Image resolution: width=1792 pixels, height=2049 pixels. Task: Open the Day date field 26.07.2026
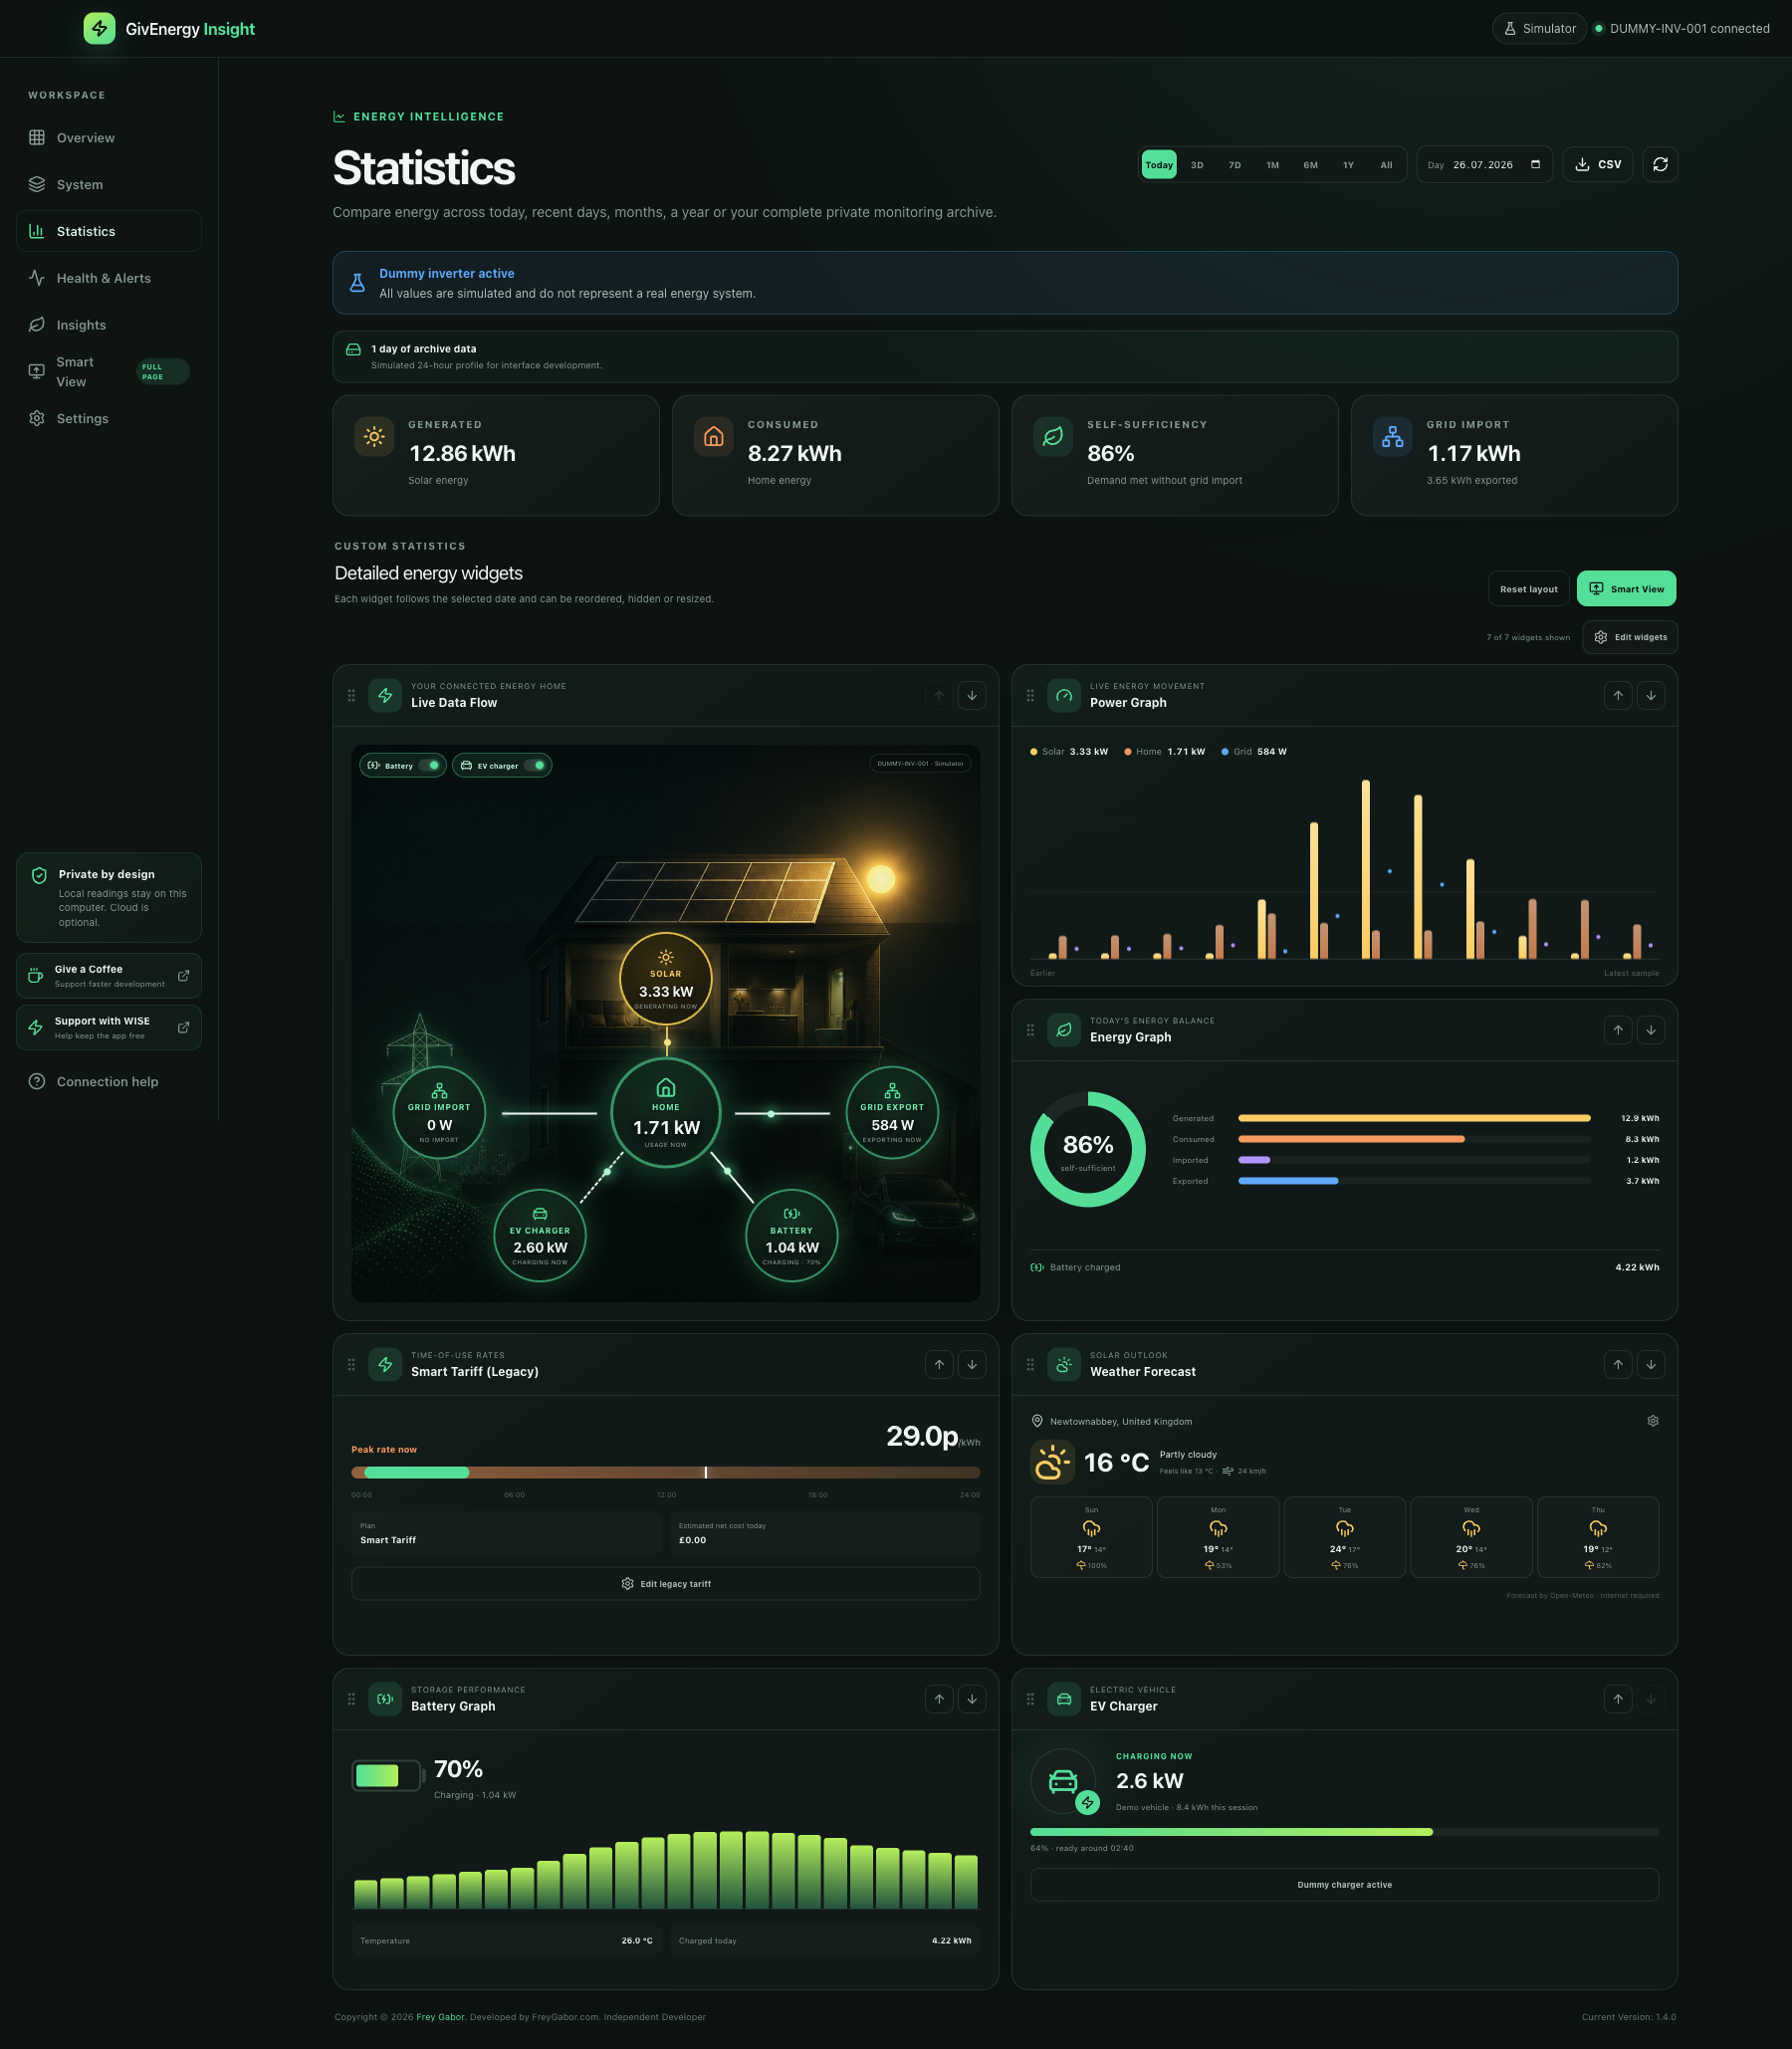(x=1484, y=165)
